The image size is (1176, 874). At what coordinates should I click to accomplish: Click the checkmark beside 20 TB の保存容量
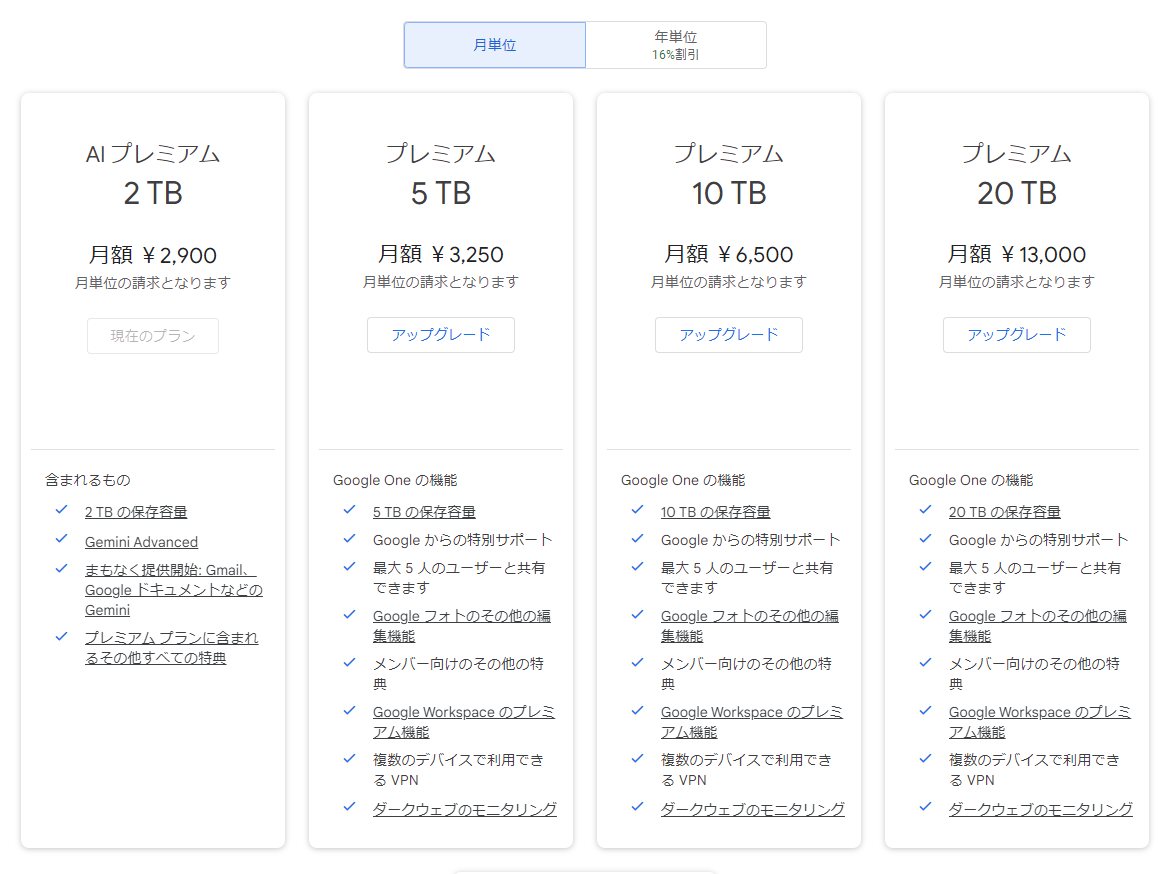coord(926,510)
